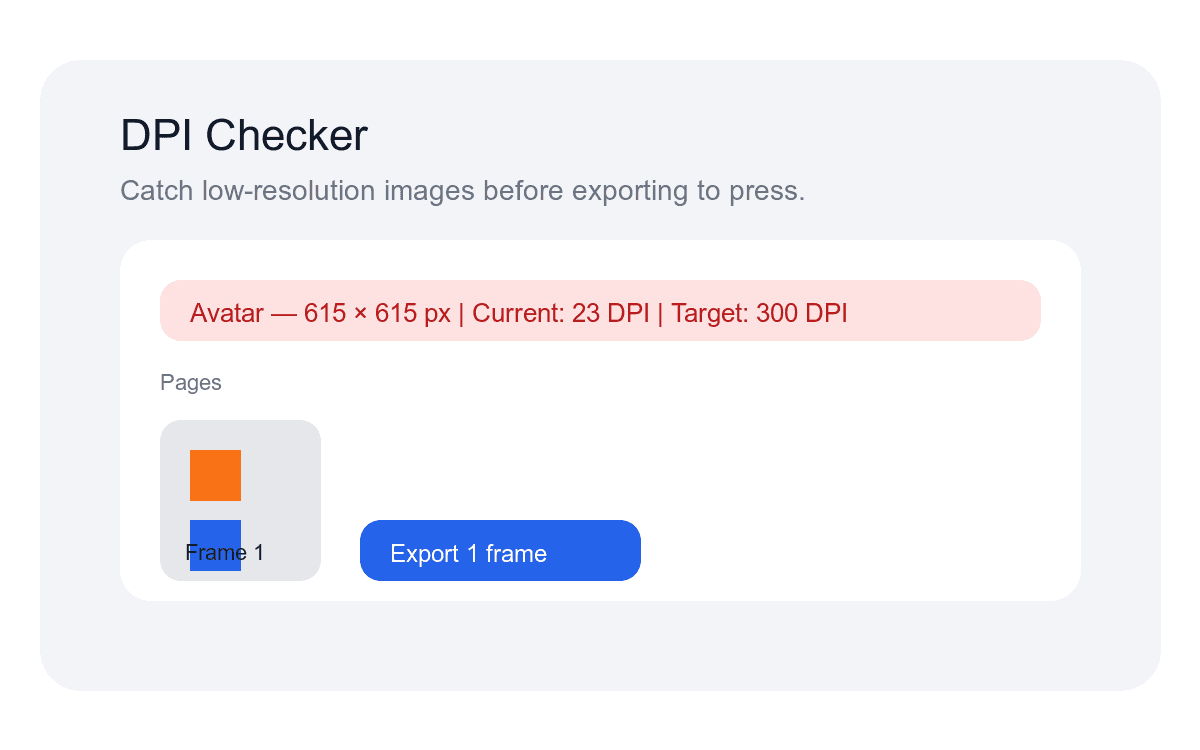This screenshot has height=750, width=1200.
Task: Click the Export 1 frame button
Action: click(x=500, y=551)
